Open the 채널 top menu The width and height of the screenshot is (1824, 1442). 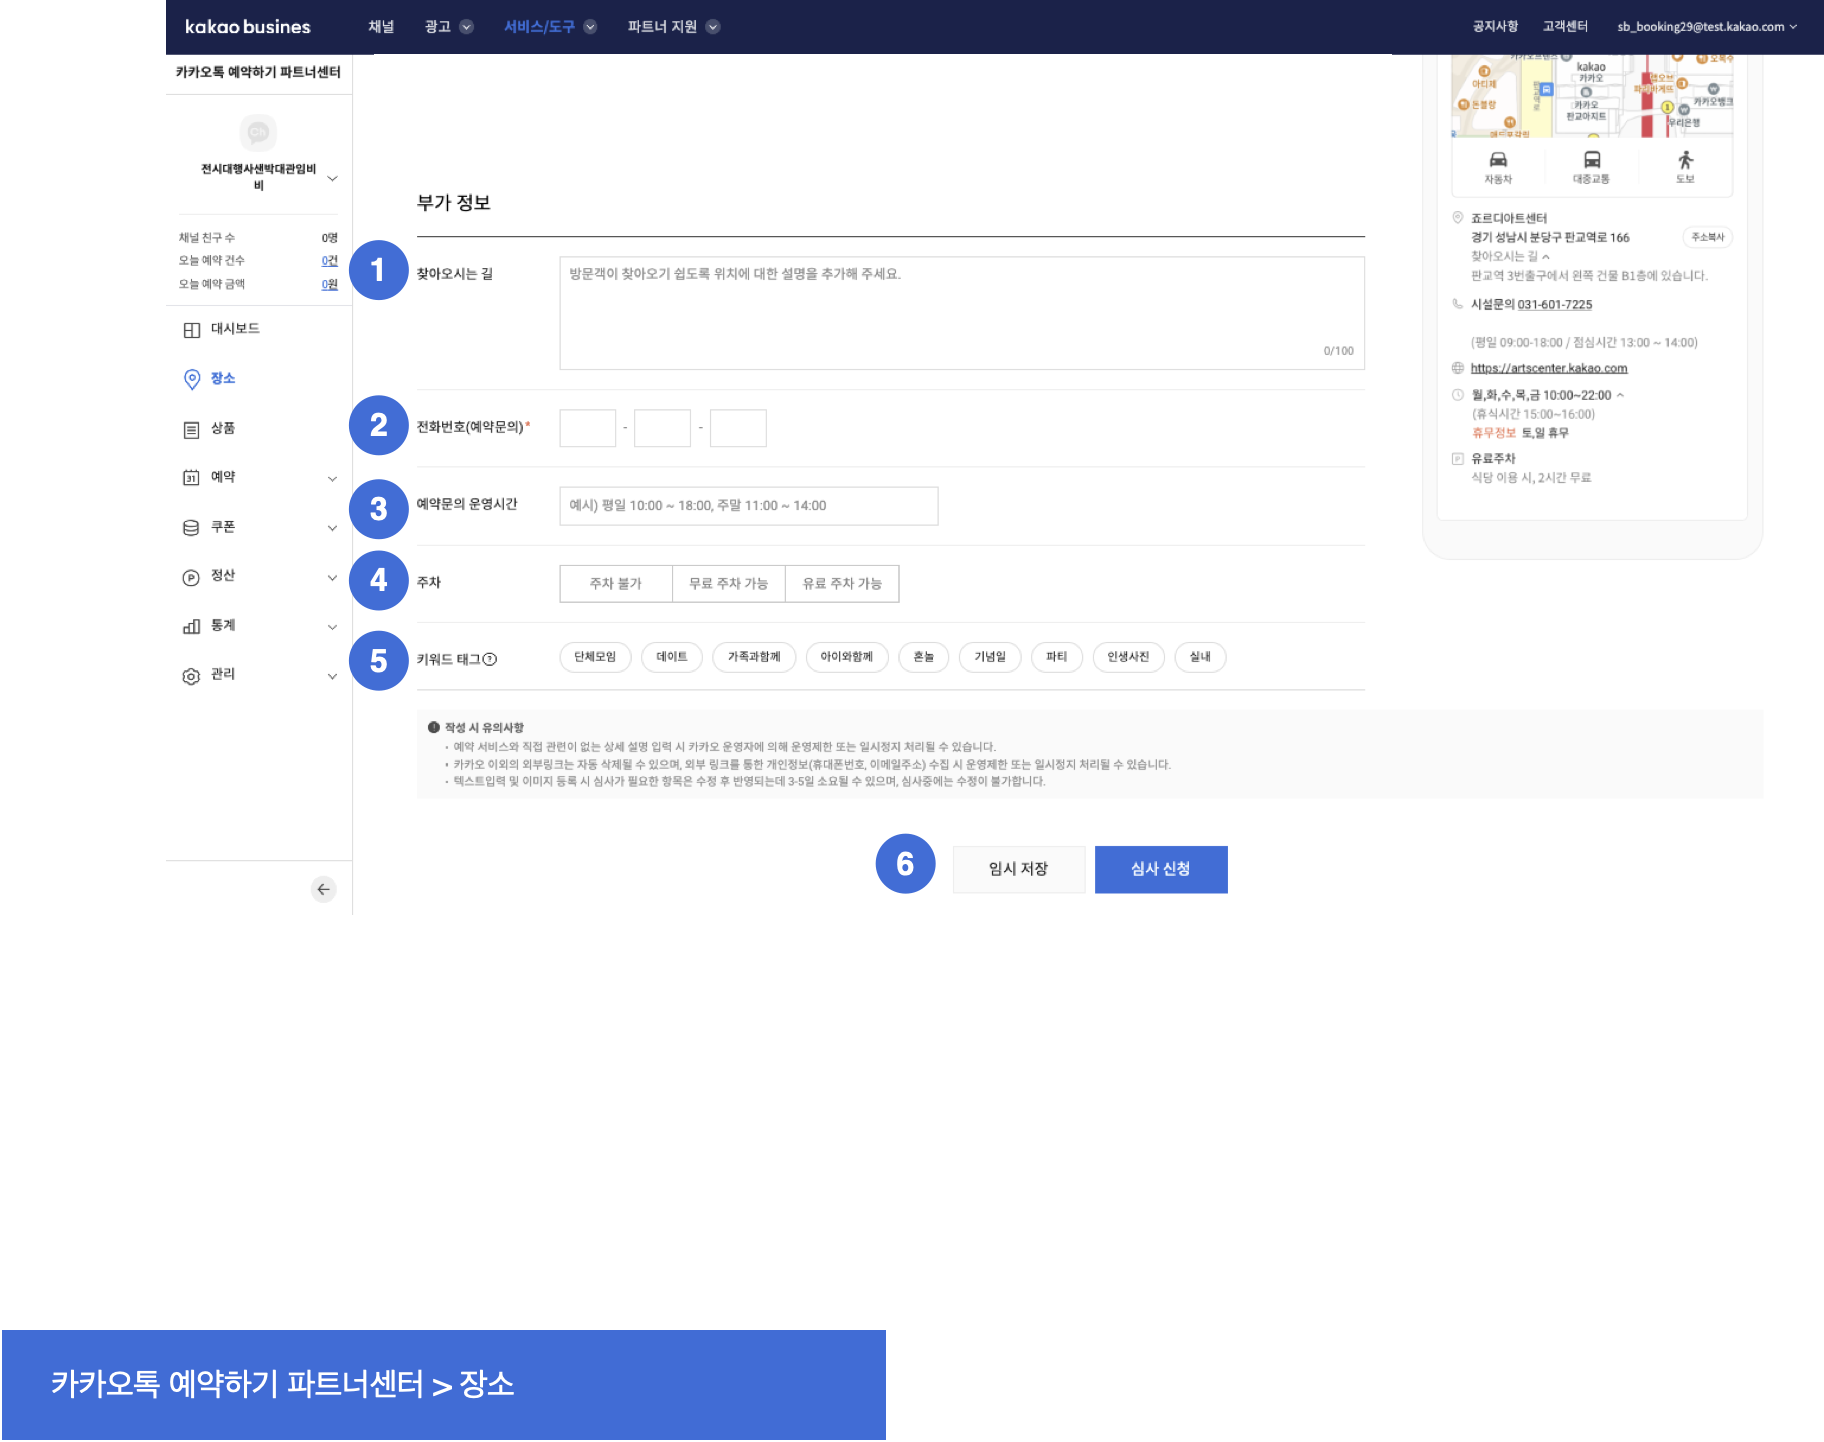coord(381,27)
